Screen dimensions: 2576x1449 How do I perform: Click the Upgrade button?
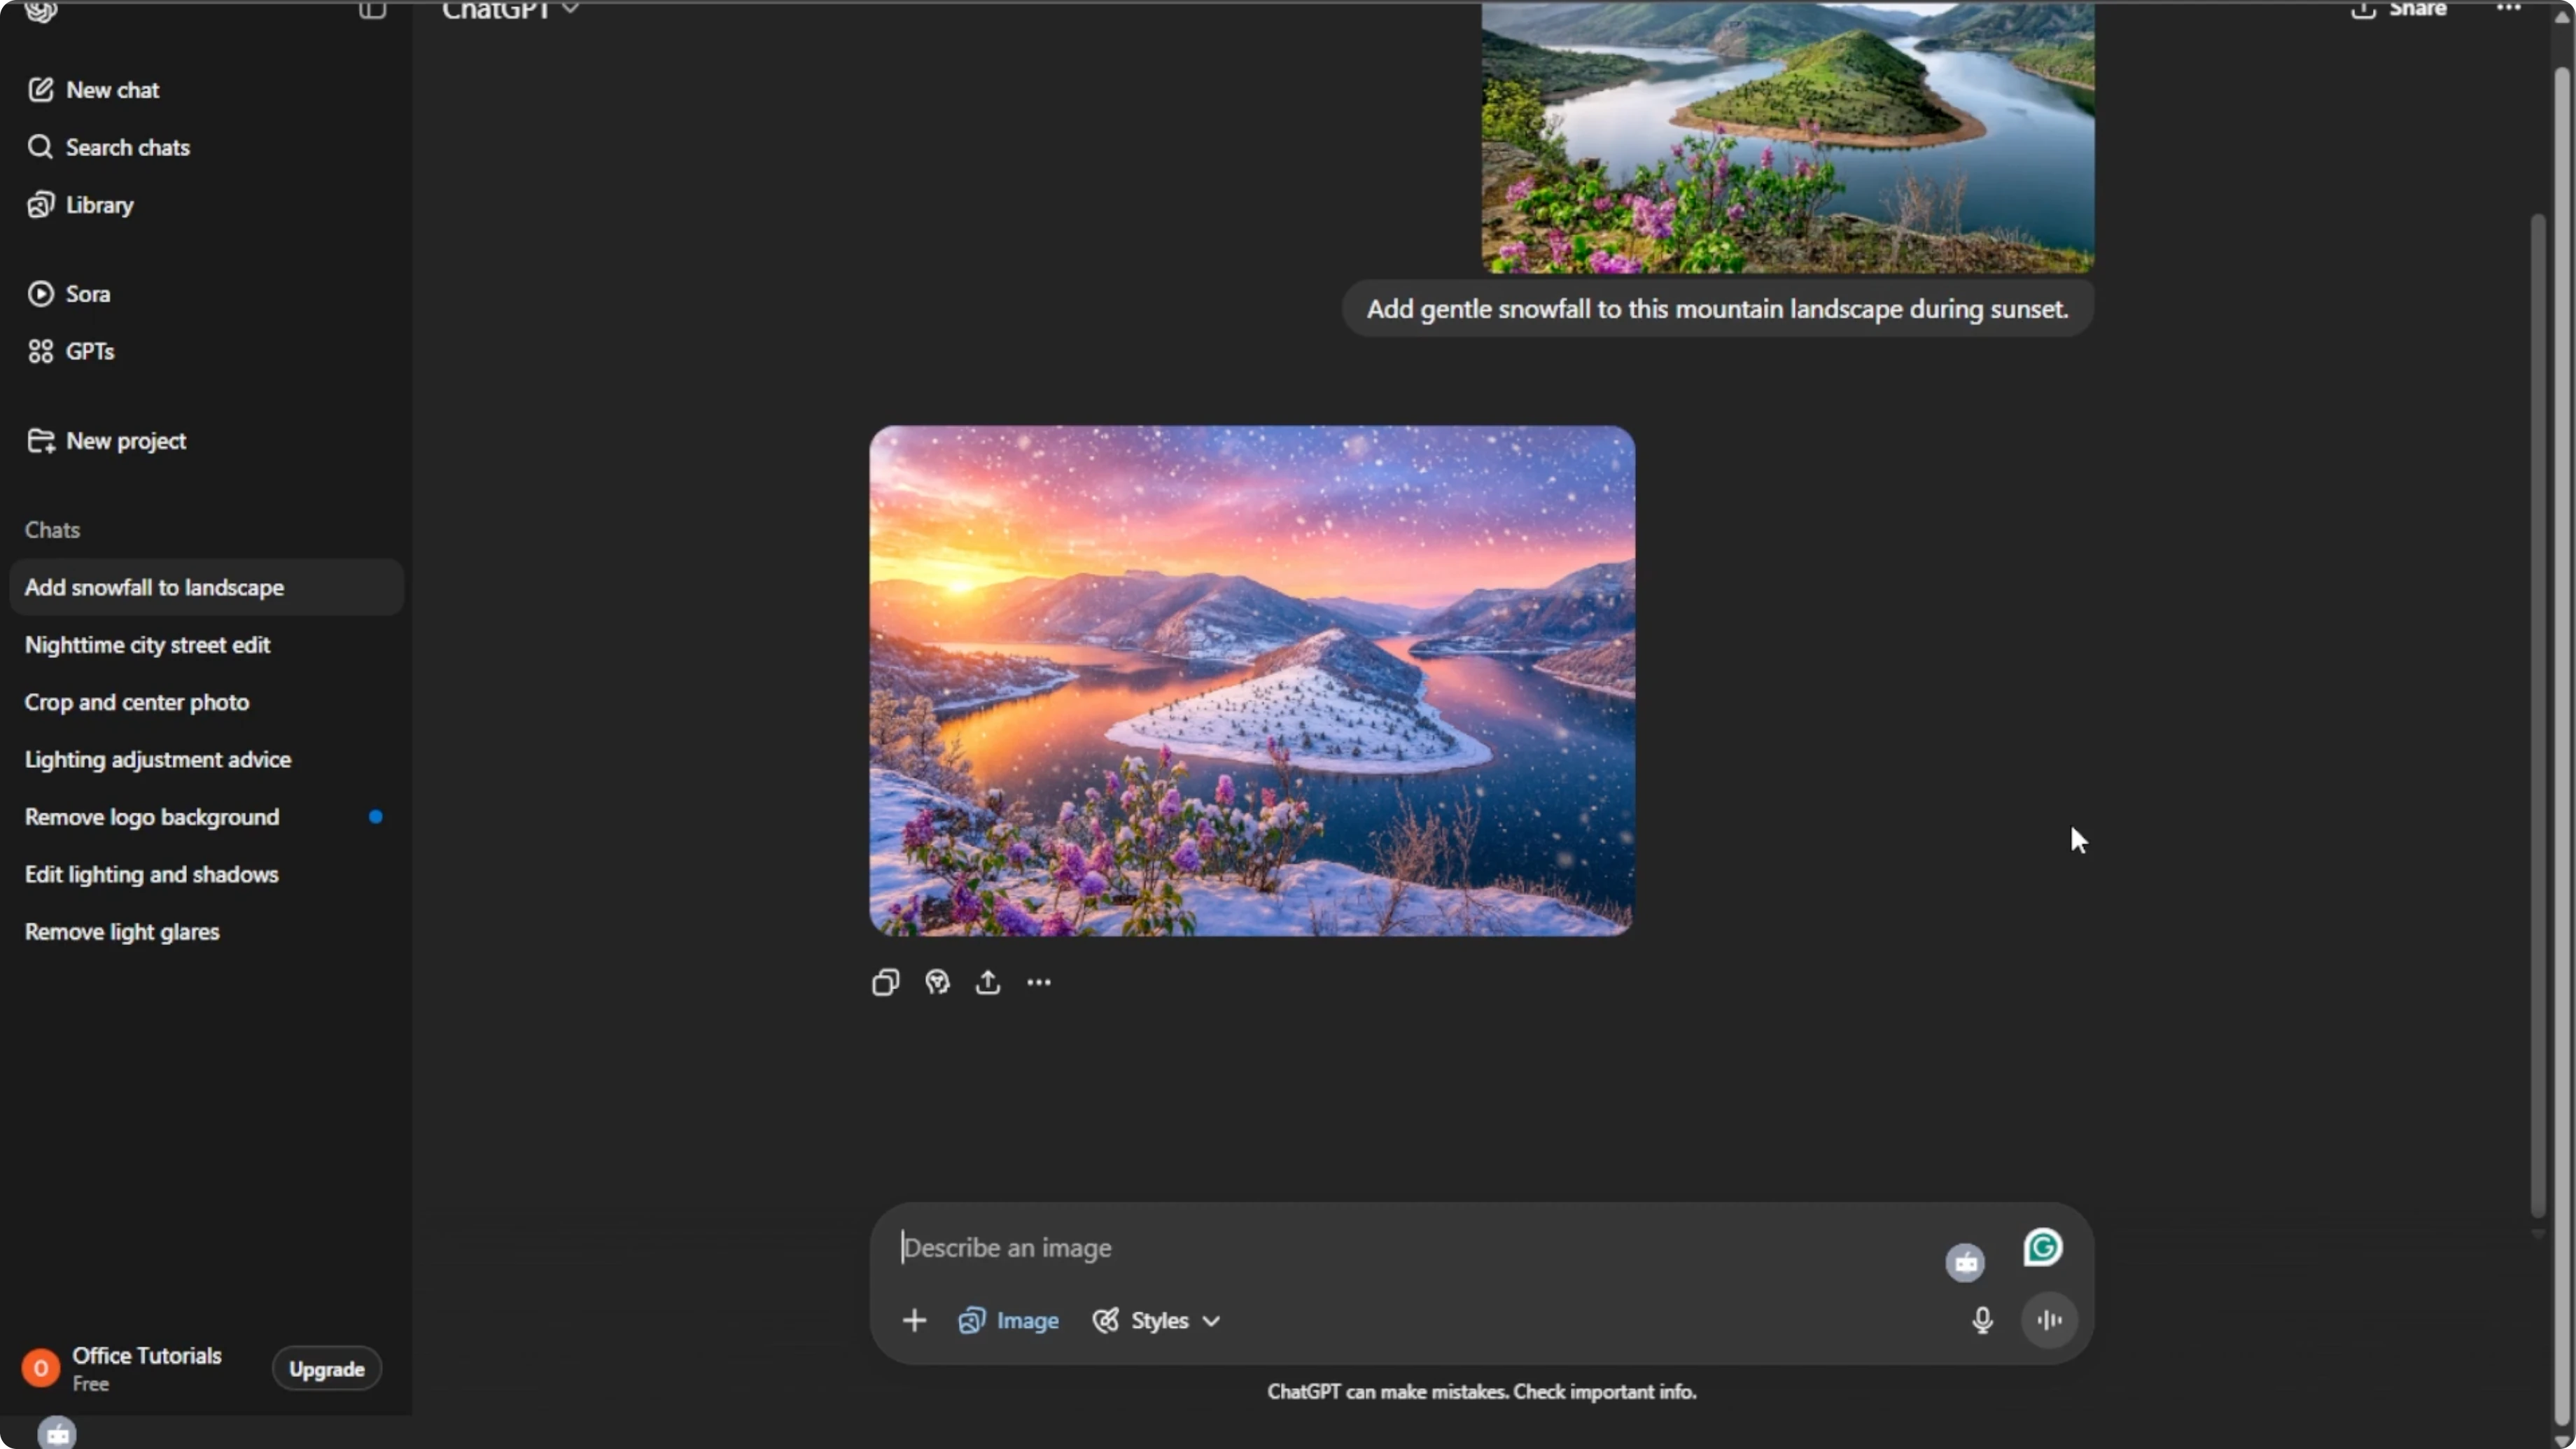coord(327,1369)
